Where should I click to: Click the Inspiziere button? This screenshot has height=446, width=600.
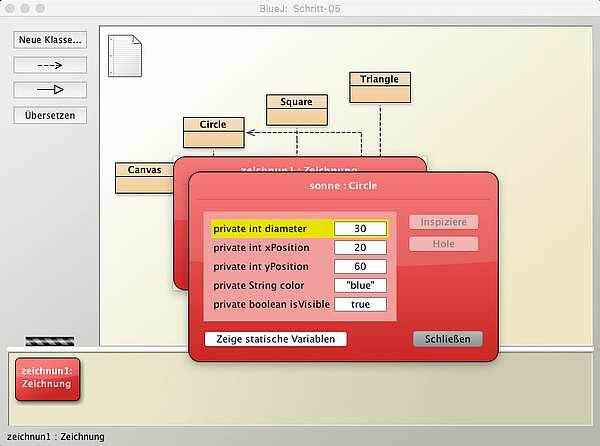click(x=443, y=222)
